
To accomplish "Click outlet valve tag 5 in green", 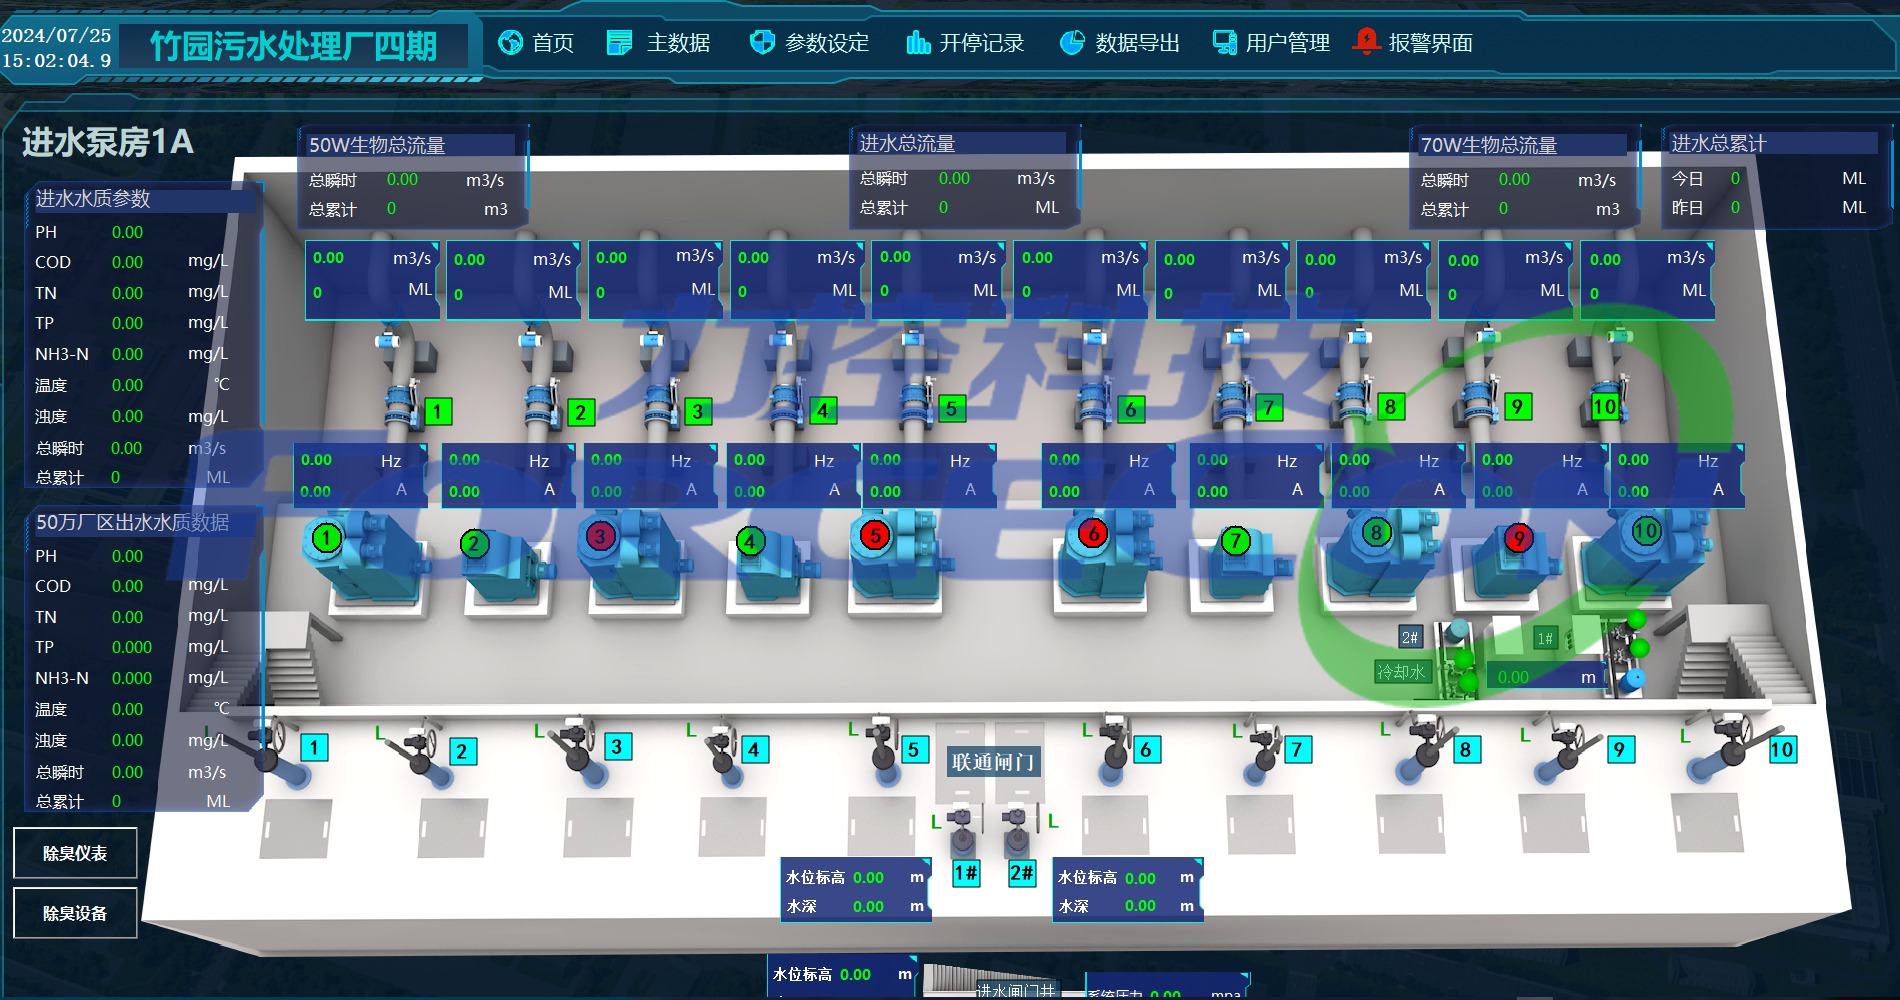I will 952,408.
